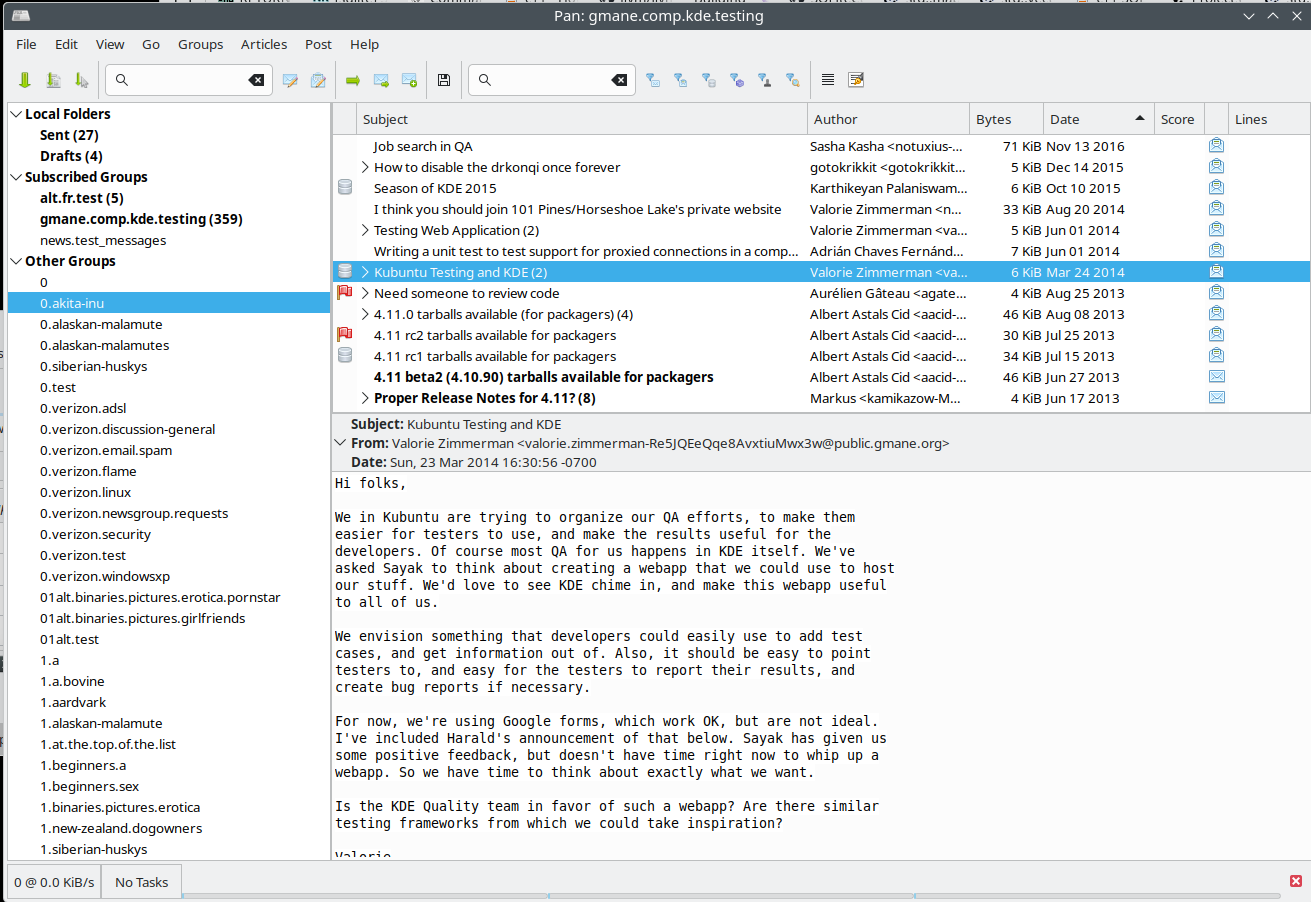Collapse the message header arrow beside From
The width and height of the screenshot is (1311, 902).
point(342,443)
